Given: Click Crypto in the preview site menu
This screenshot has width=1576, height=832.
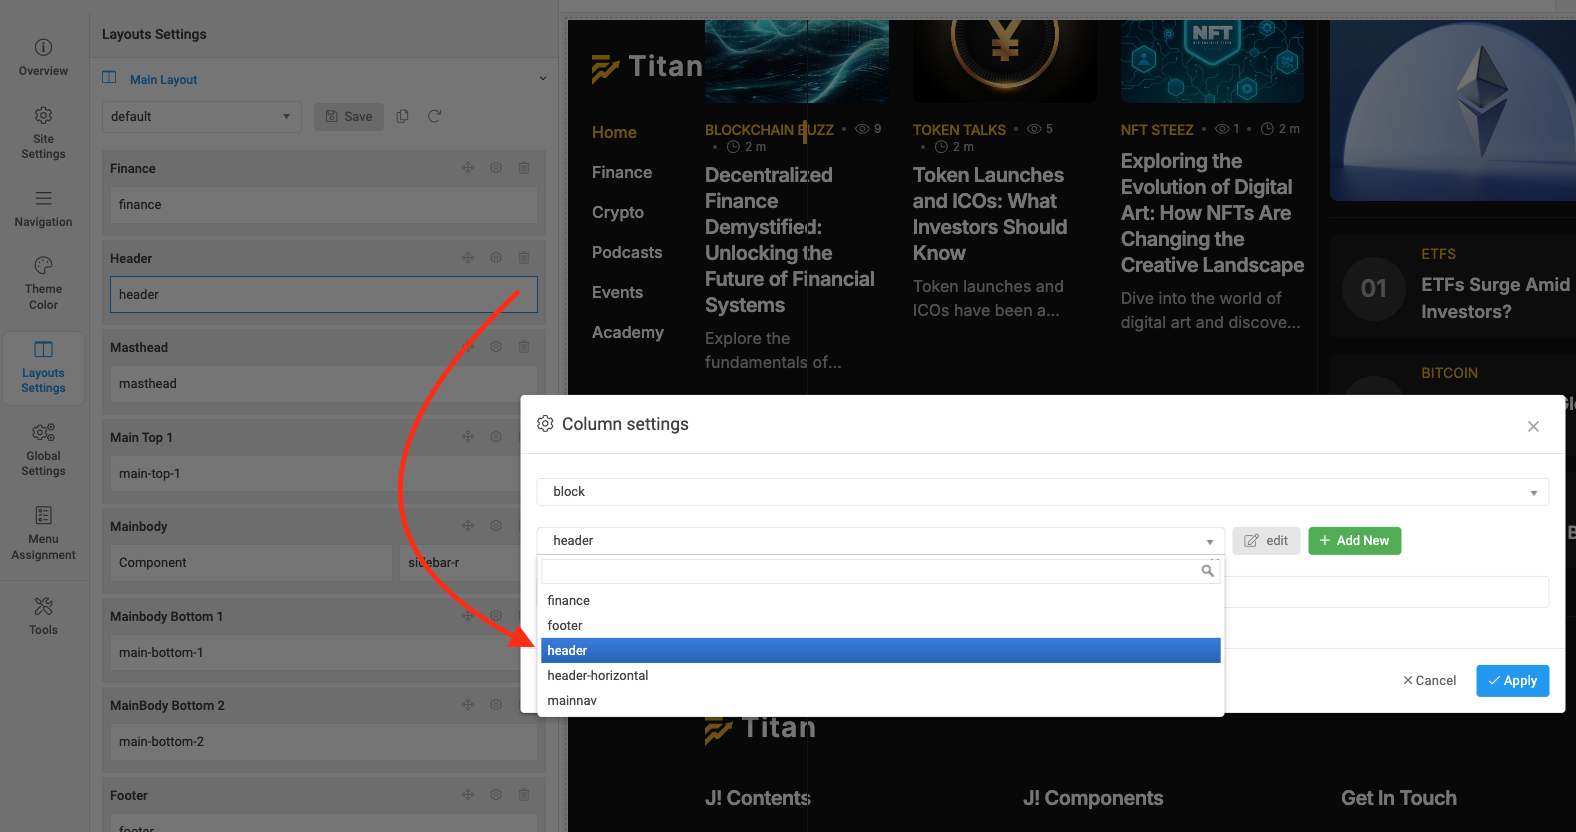Looking at the screenshot, I should pos(618,212).
